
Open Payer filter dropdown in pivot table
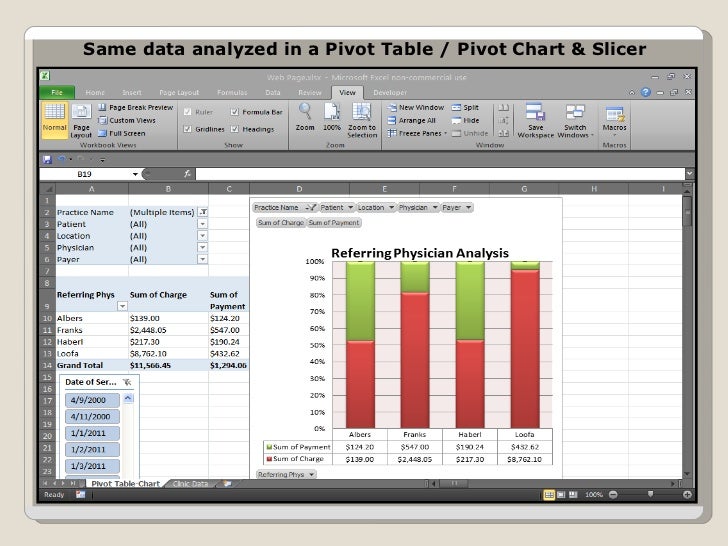point(202,260)
